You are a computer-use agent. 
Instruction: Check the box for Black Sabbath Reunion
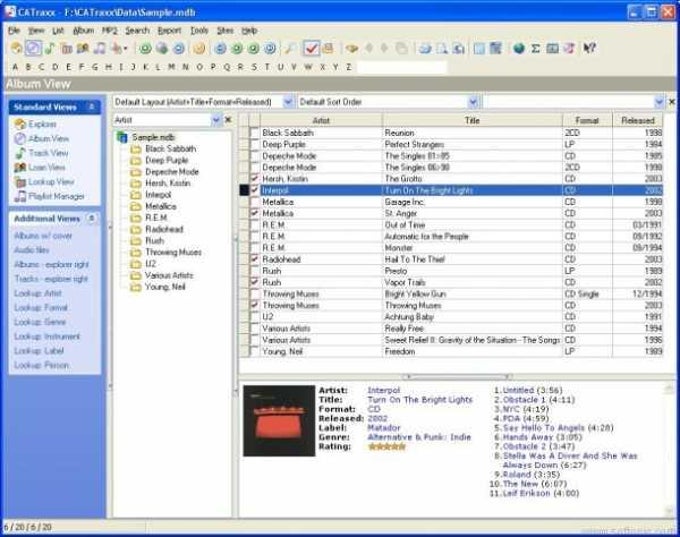(x=255, y=133)
